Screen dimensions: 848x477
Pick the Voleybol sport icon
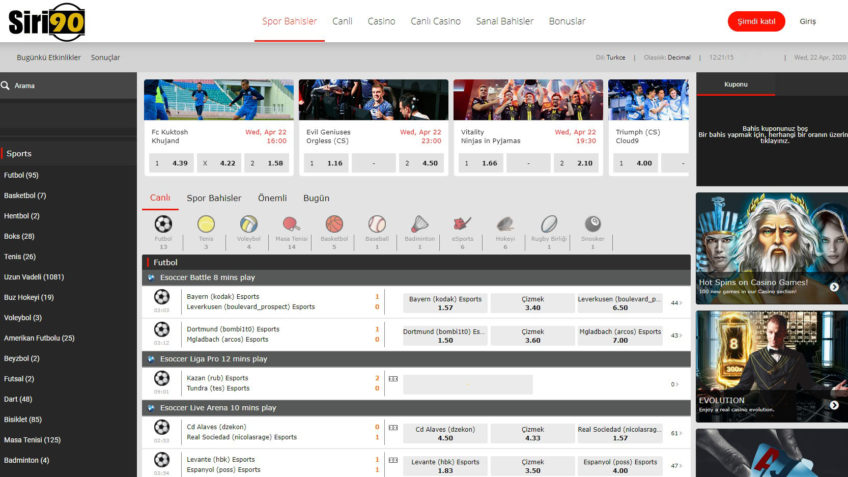(249, 225)
